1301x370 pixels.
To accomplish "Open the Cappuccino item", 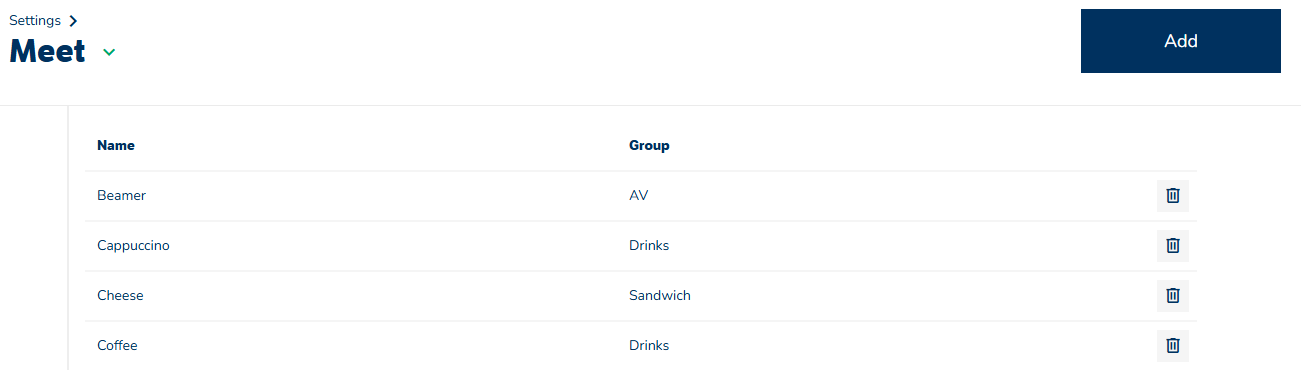I will pyautogui.click(x=133, y=246).
